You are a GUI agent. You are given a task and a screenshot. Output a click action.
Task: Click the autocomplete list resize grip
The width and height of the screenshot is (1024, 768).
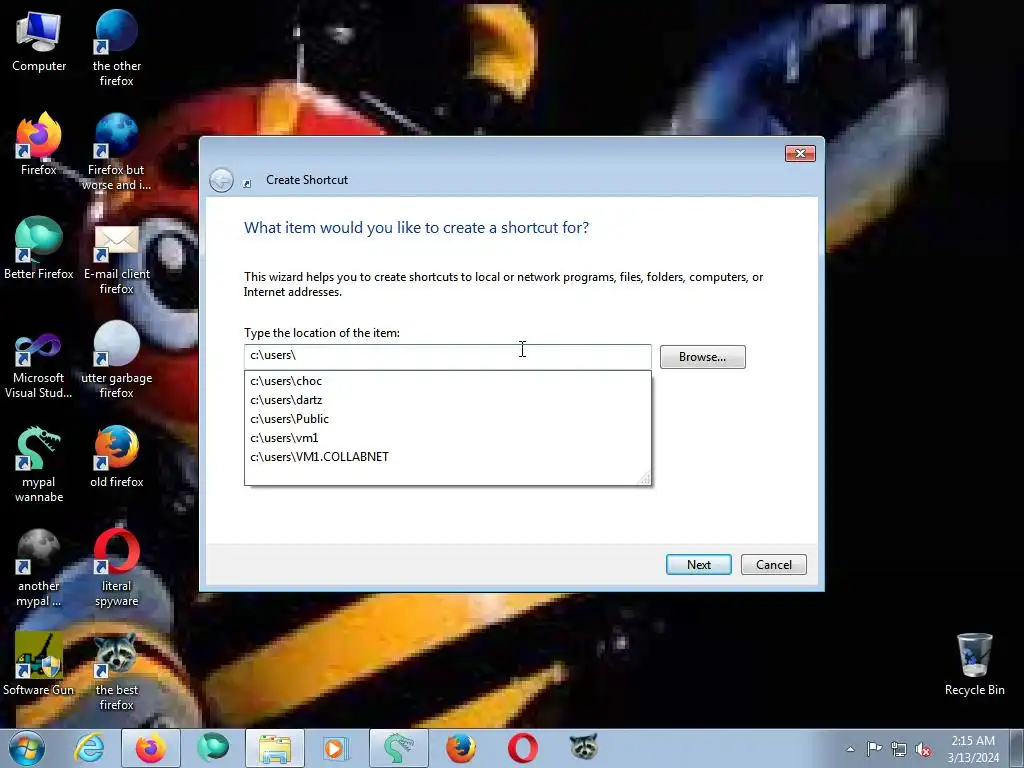click(645, 479)
